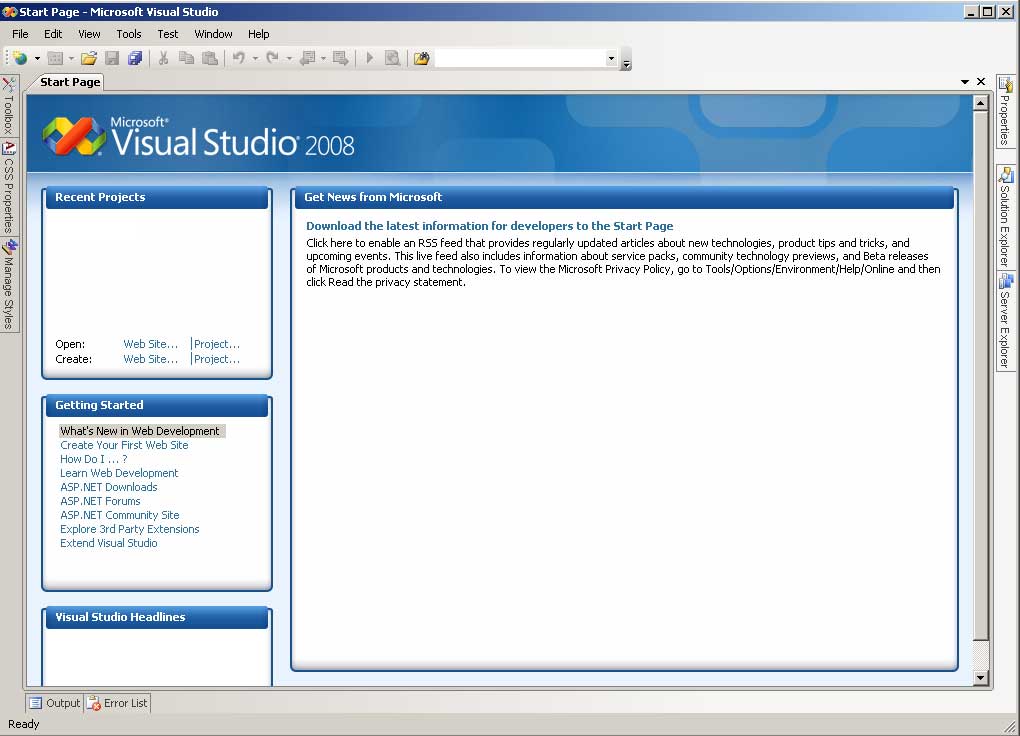Open the Toolbox side panel tab
Screen dimensions: 1020x736
[x=8, y=105]
